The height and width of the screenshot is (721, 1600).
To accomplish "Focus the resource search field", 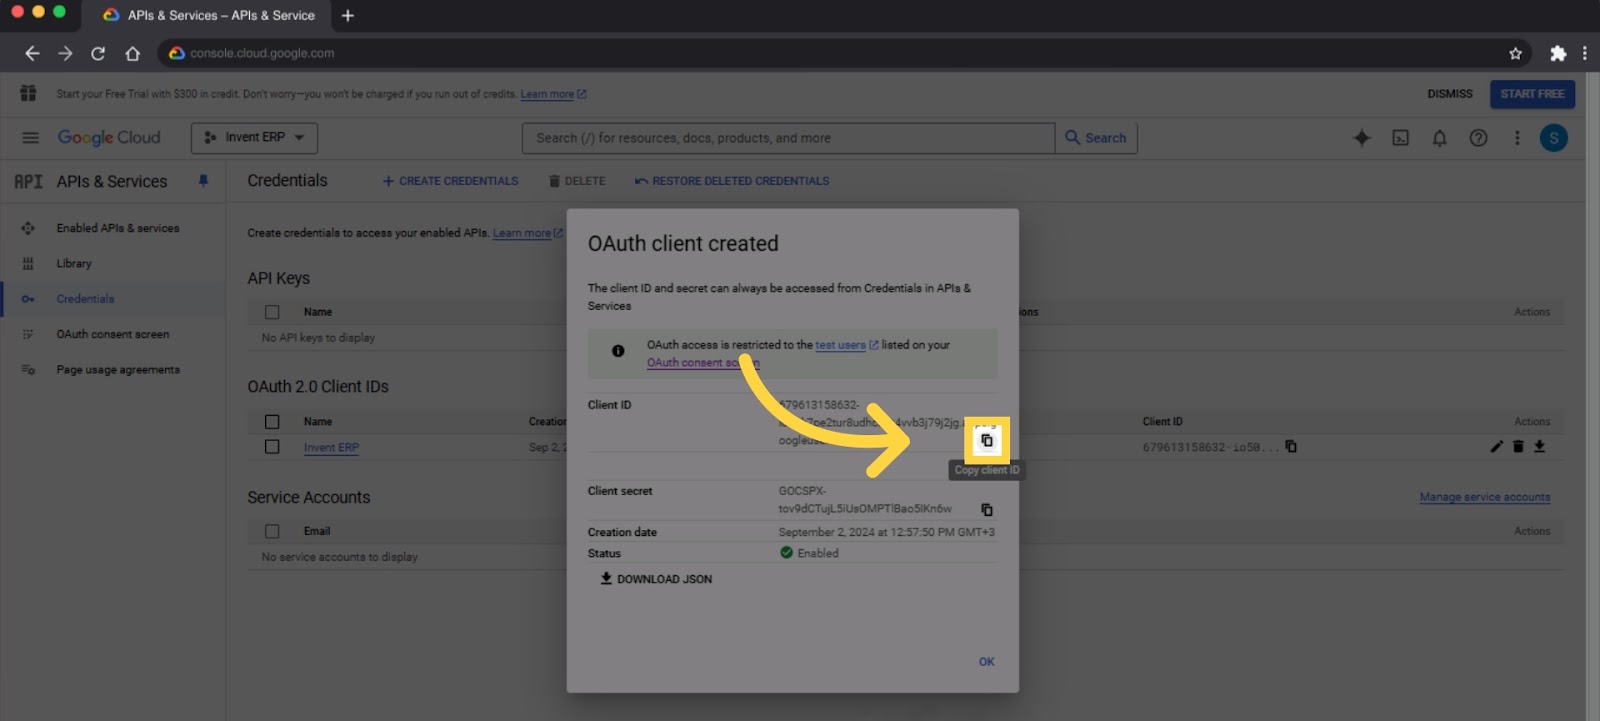I will click(788, 138).
